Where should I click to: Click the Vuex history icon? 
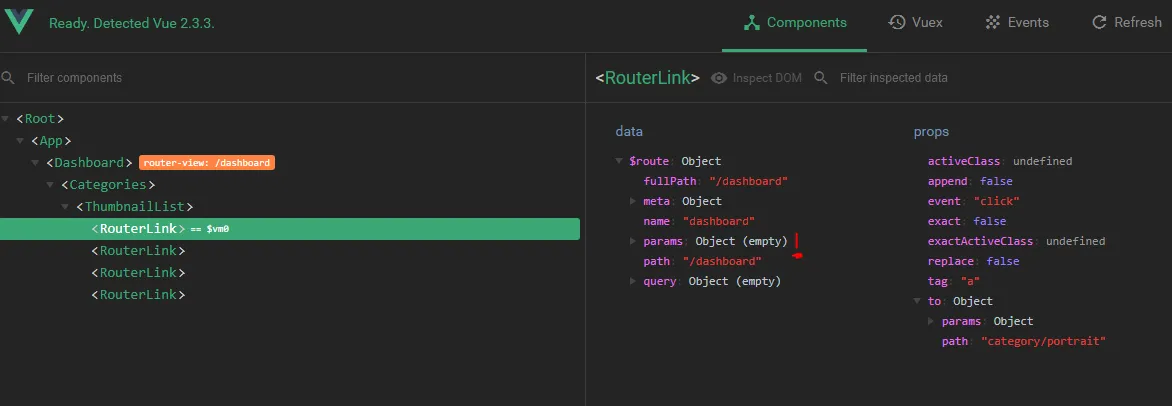pyautogui.click(x=897, y=22)
